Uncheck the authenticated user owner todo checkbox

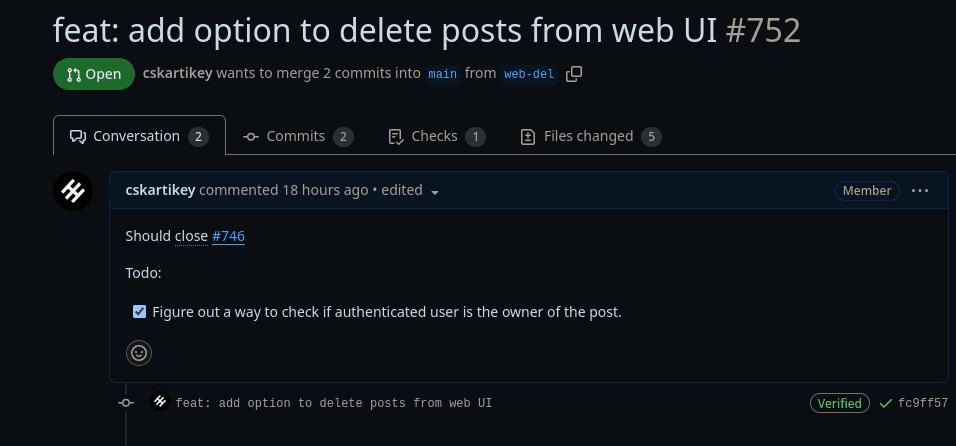click(x=140, y=312)
